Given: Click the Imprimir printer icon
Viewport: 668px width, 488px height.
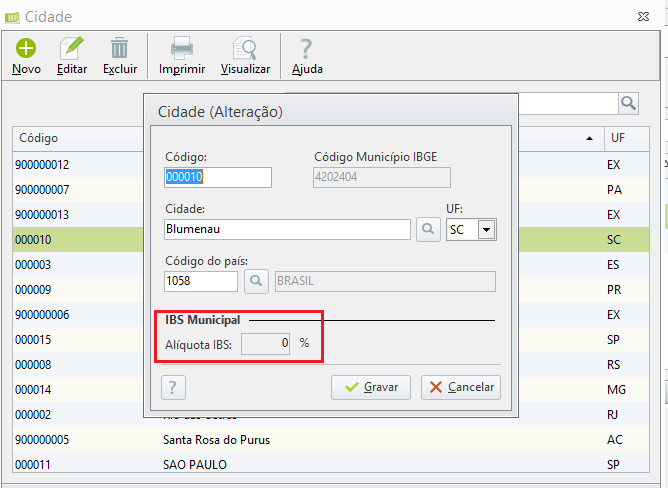Looking at the screenshot, I should coord(181,48).
